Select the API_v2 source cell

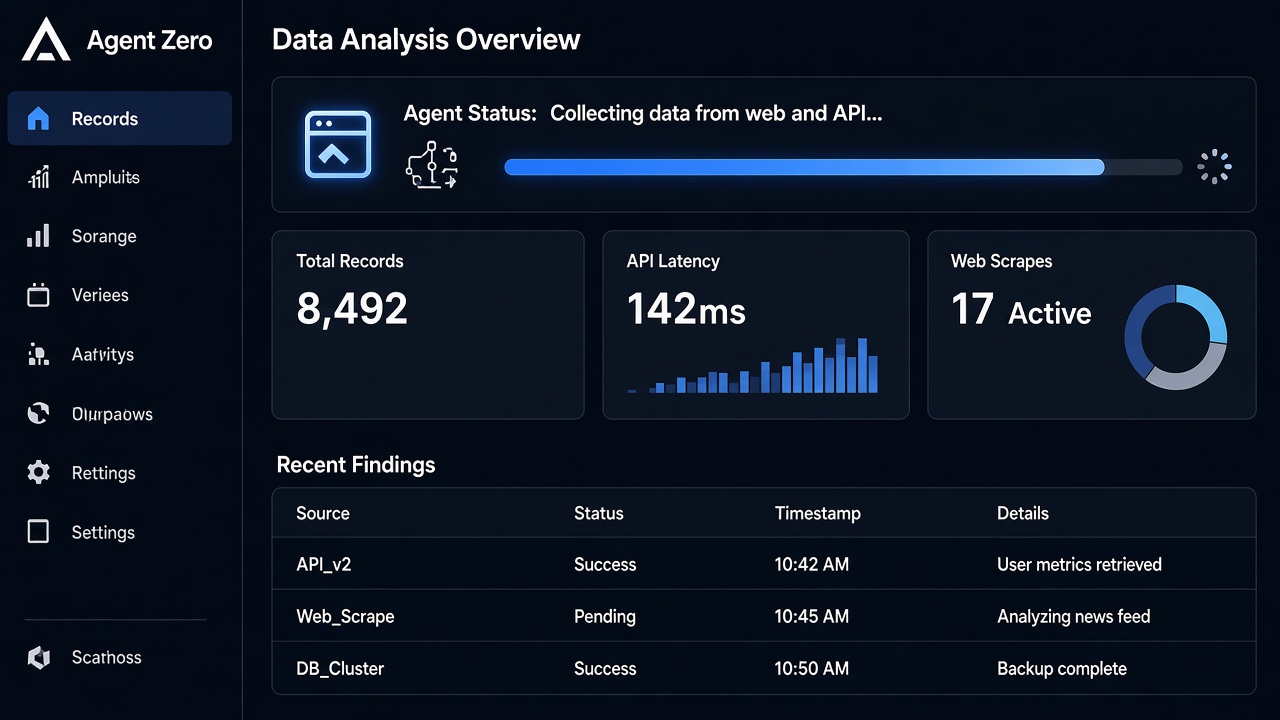coord(324,564)
